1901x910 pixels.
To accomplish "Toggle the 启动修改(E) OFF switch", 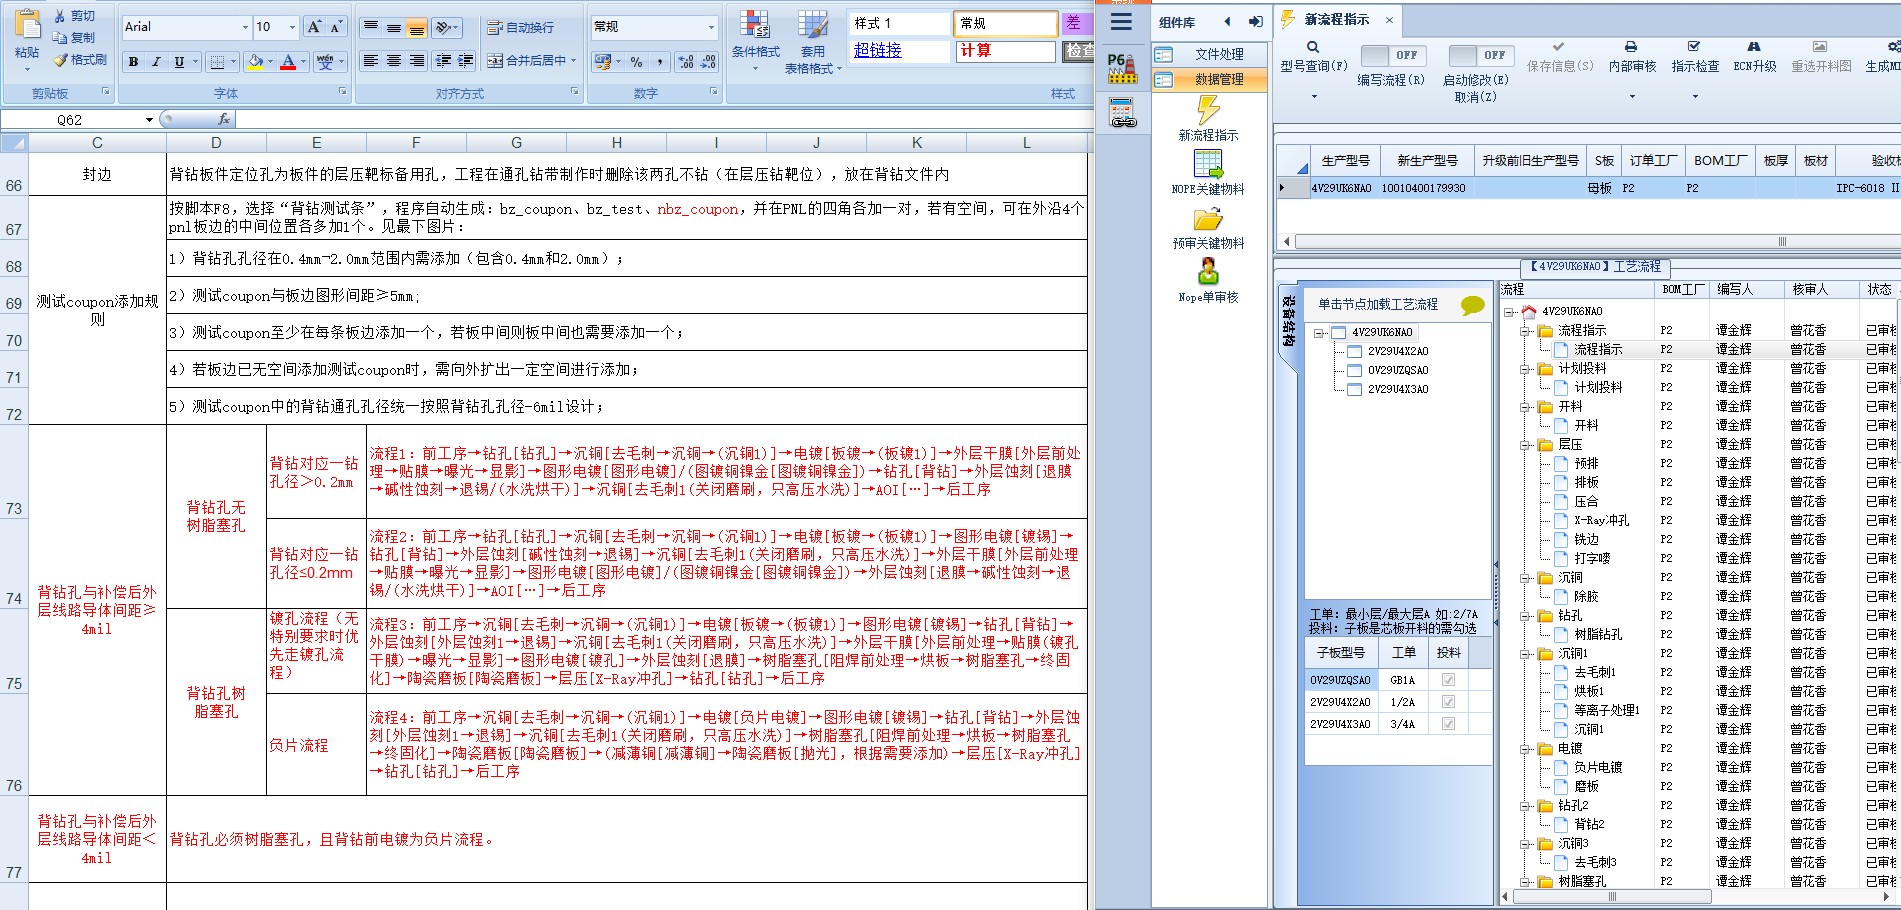I will tap(1480, 55).
